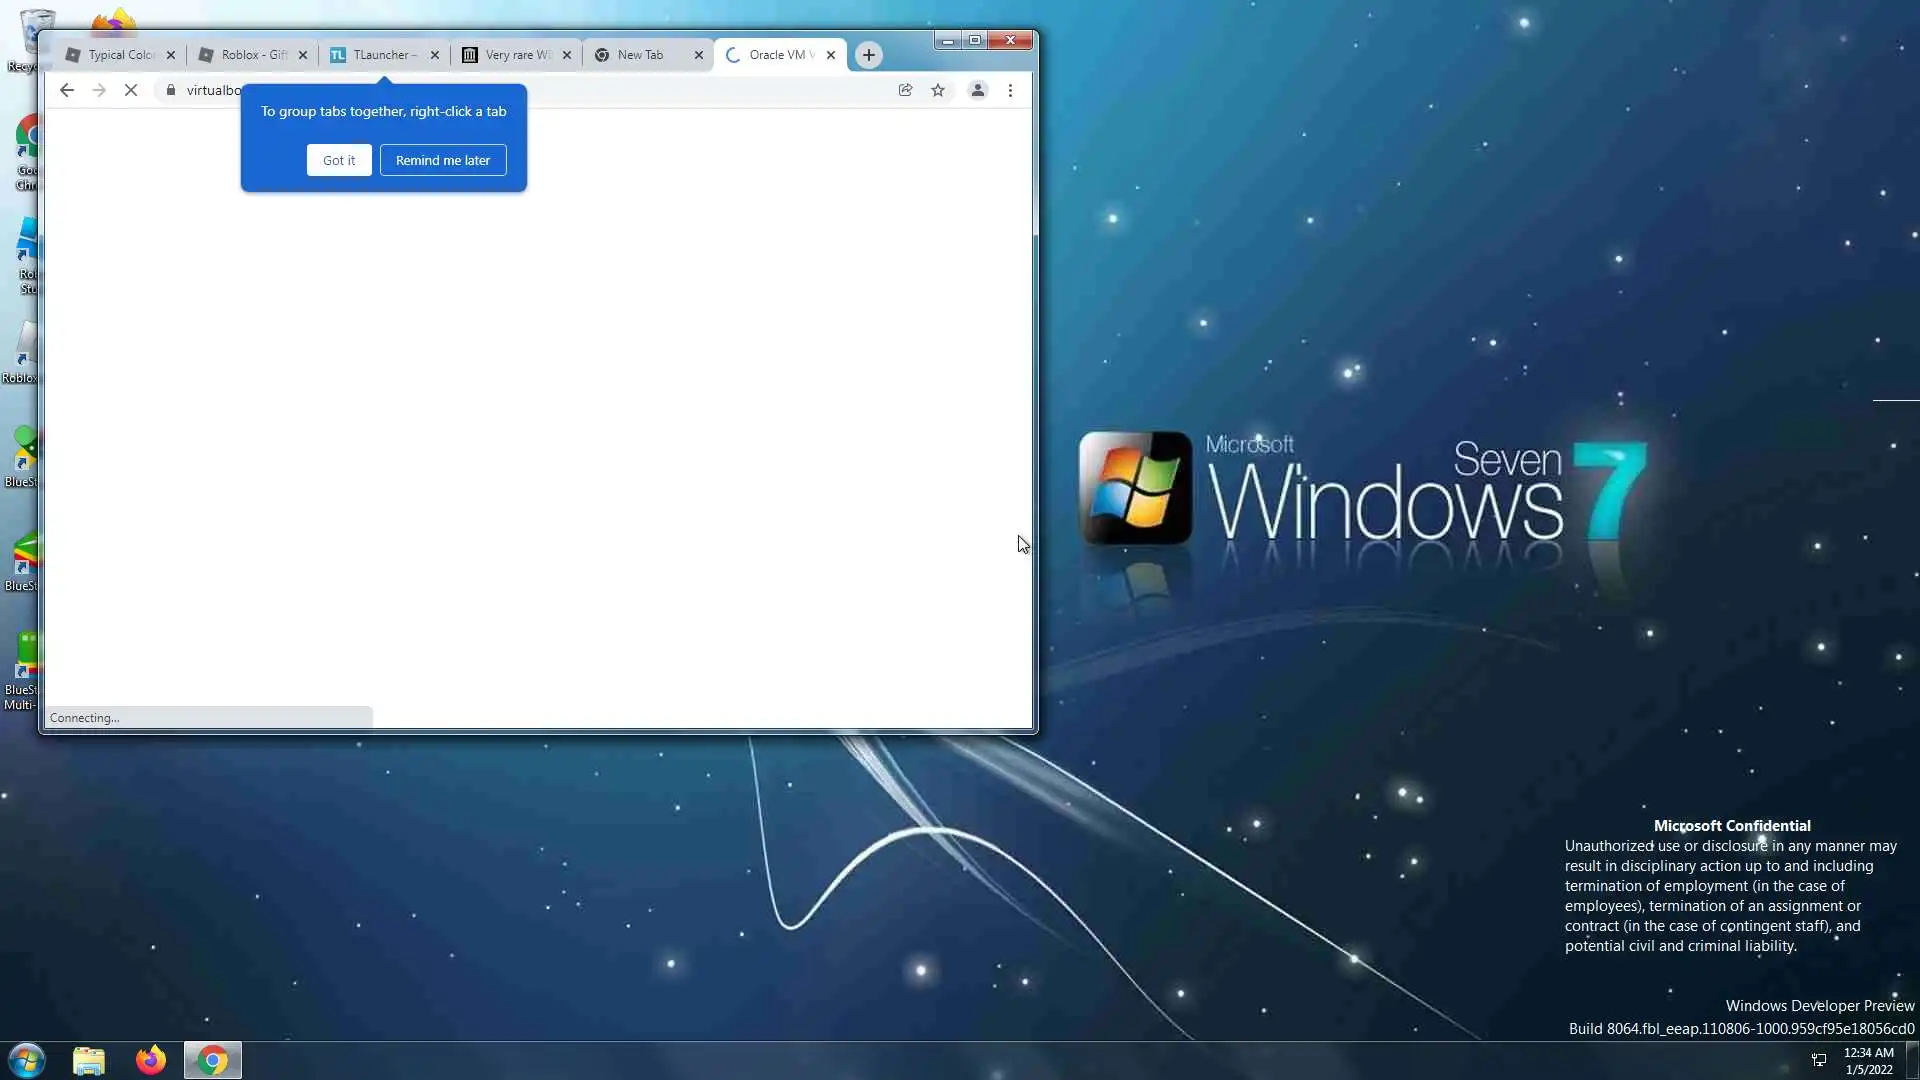The image size is (1920, 1080).
Task: Launch Firefox from the taskbar
Action: [x=151, y=1060]
